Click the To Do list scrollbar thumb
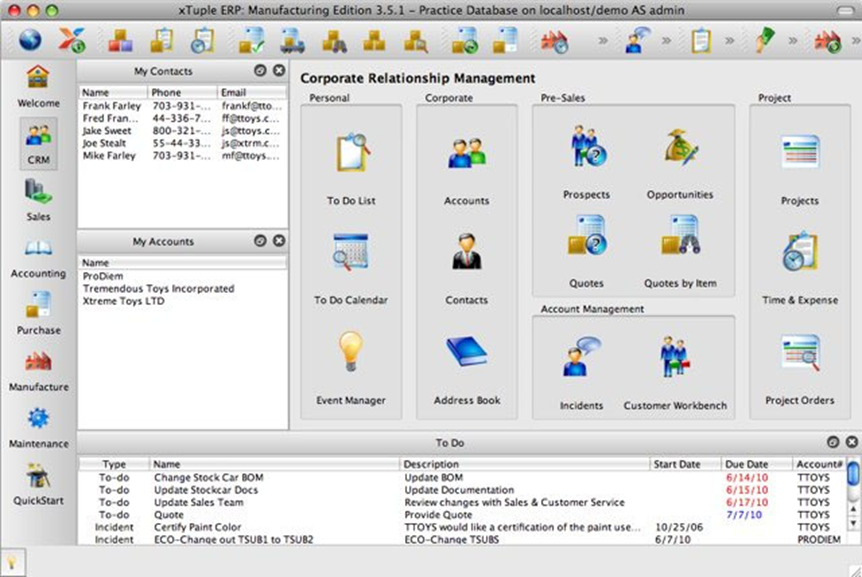The height and width of the screenshot is (577, 862). coord(853,473)
